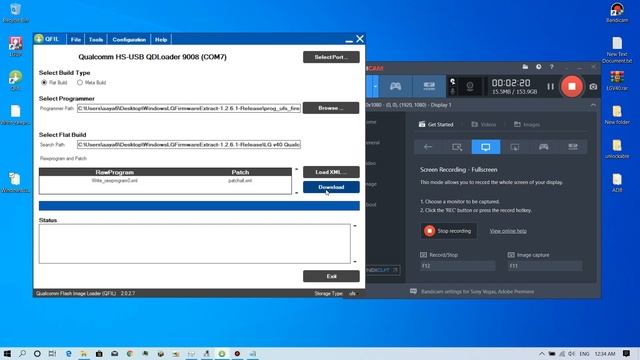Switch to the Get Started tab
Screen dimensions: 640x360
[436, 124]
